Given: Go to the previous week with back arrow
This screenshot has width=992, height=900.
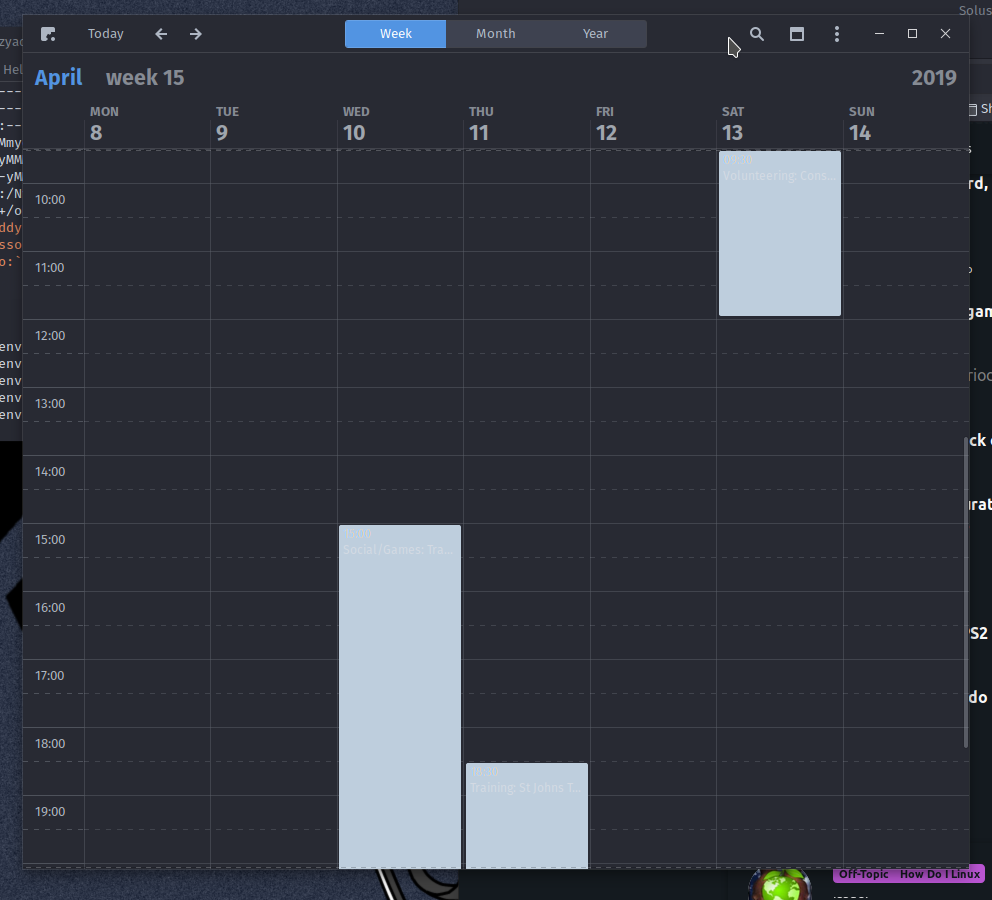Looking at the screenshot, I should 161,34.
